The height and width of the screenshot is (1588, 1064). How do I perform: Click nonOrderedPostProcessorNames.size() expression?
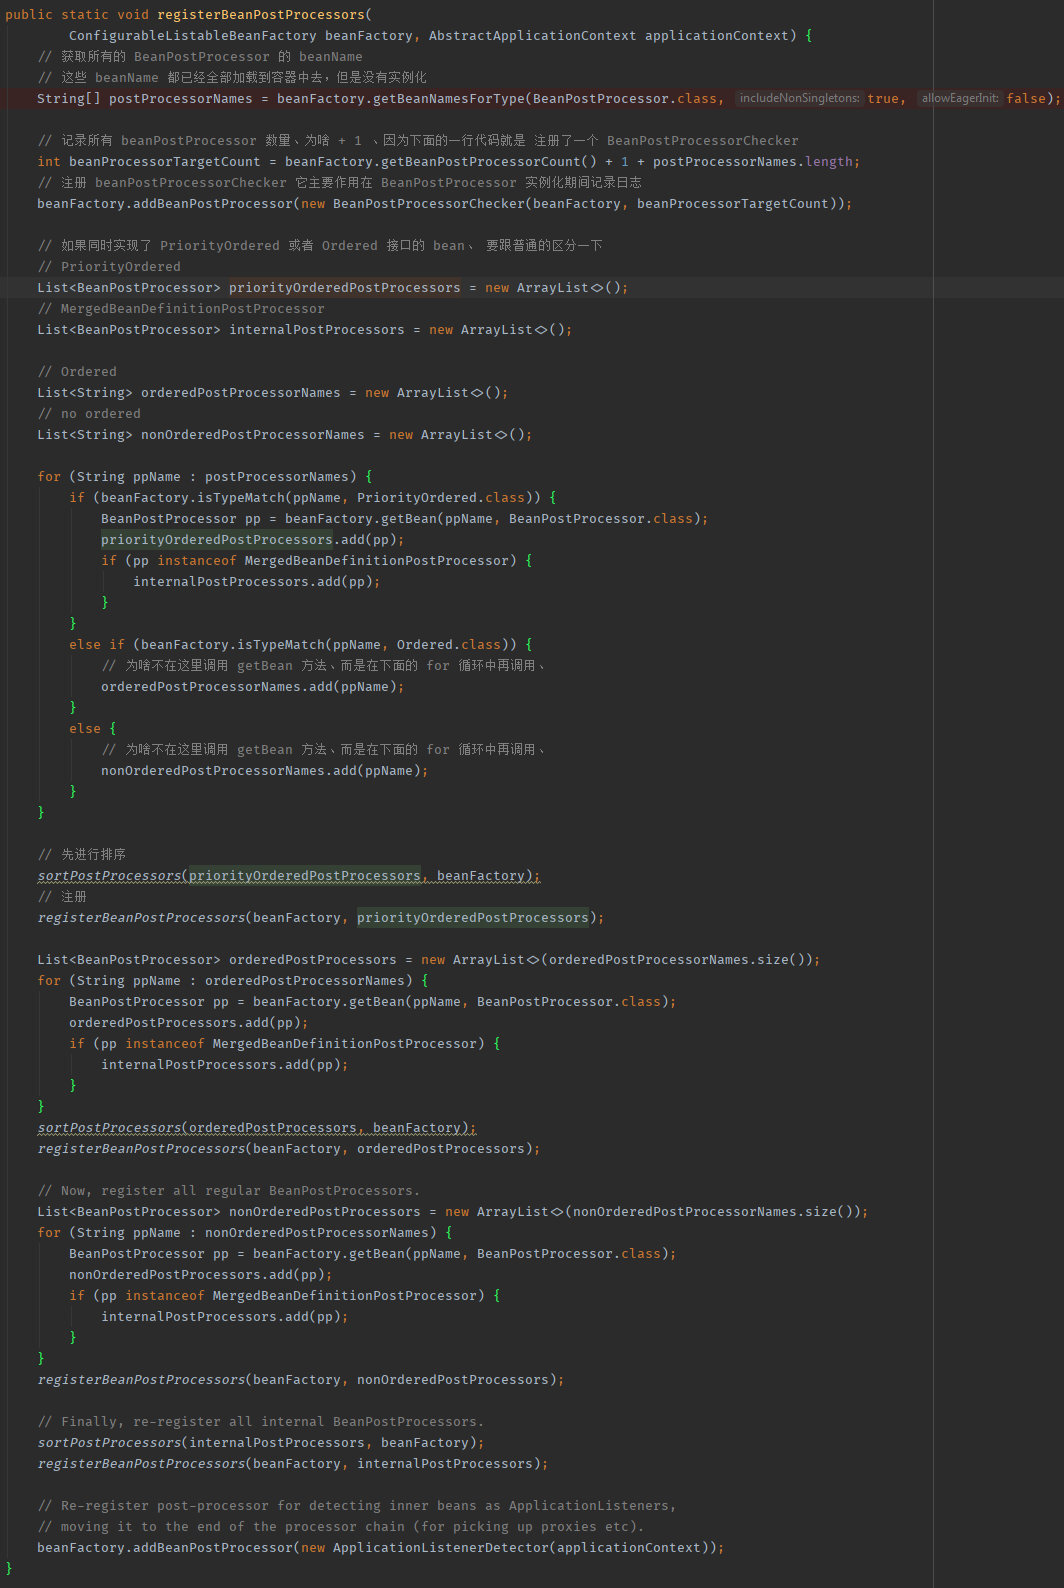pos(713,1211)
